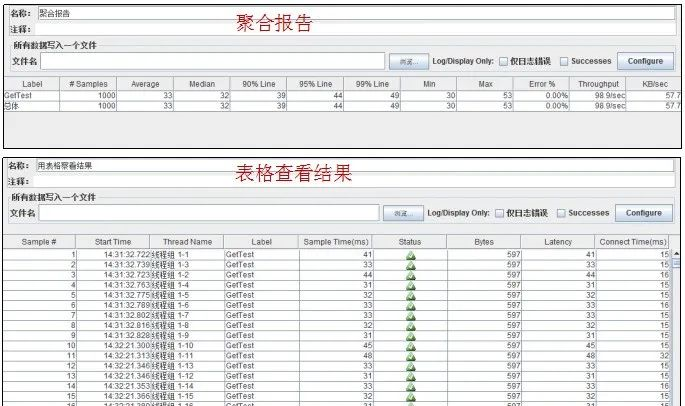Select the green status icon for sample 5
The image size is (685, 406).
(411, 295)
